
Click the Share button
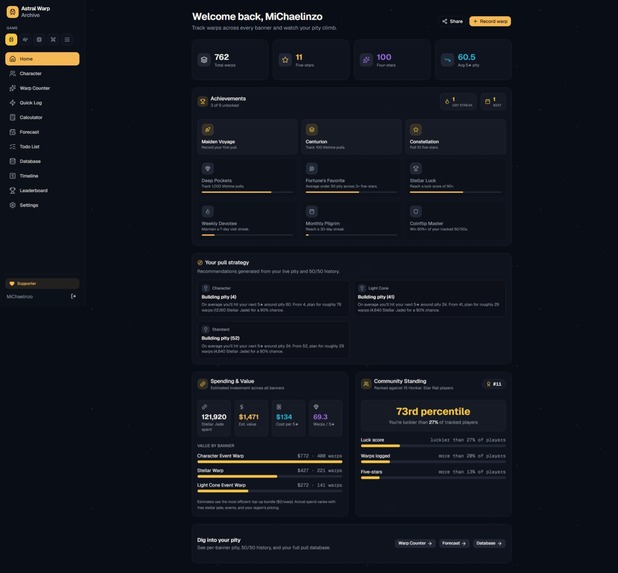[452, 21]
